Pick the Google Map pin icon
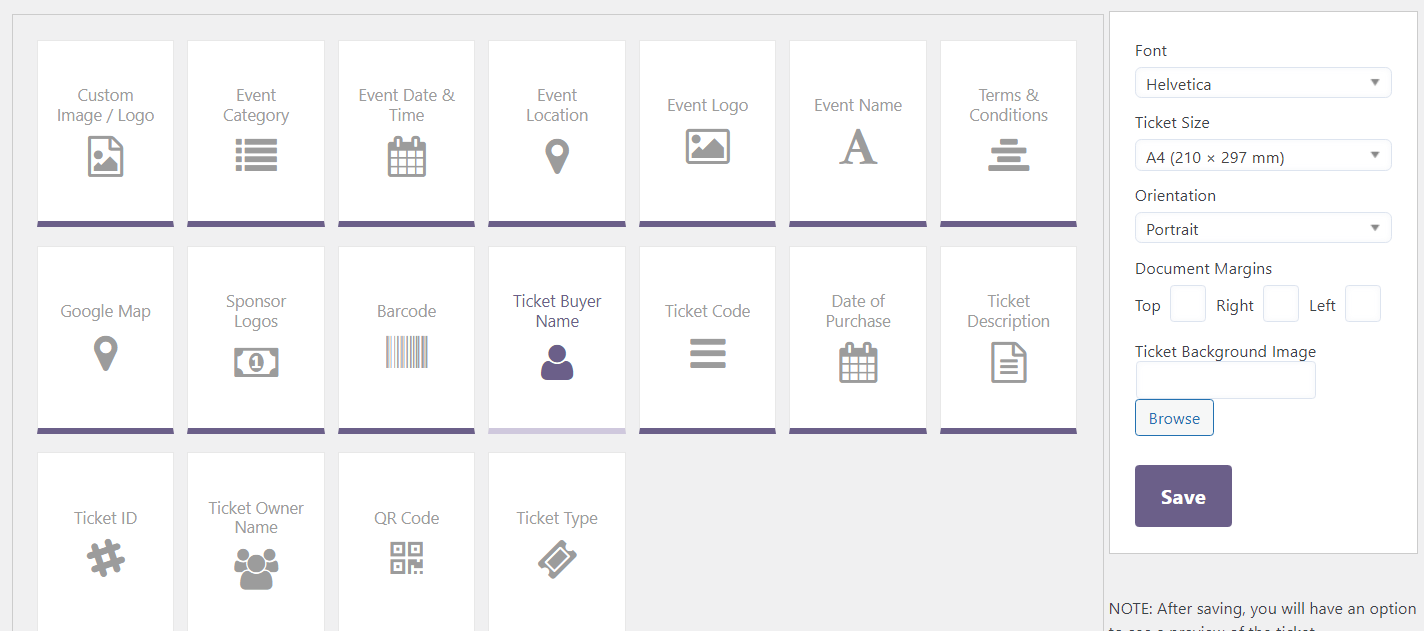 click(x=105, y=354)
